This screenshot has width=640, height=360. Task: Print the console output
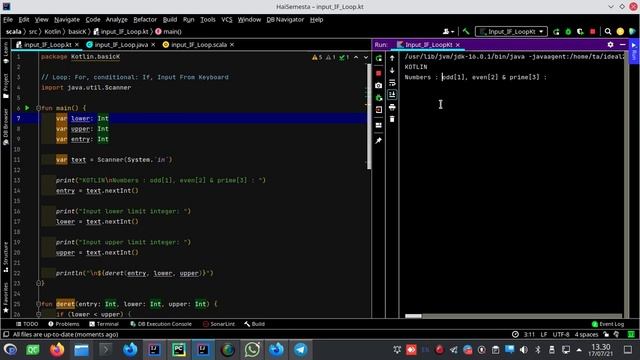[392, 107]
